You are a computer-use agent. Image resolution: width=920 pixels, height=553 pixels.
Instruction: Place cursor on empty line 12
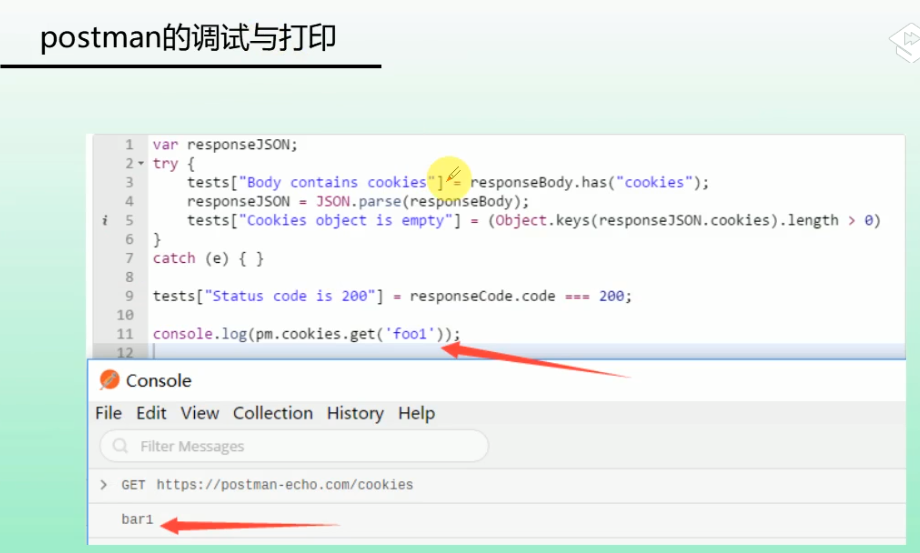(528, 352)
